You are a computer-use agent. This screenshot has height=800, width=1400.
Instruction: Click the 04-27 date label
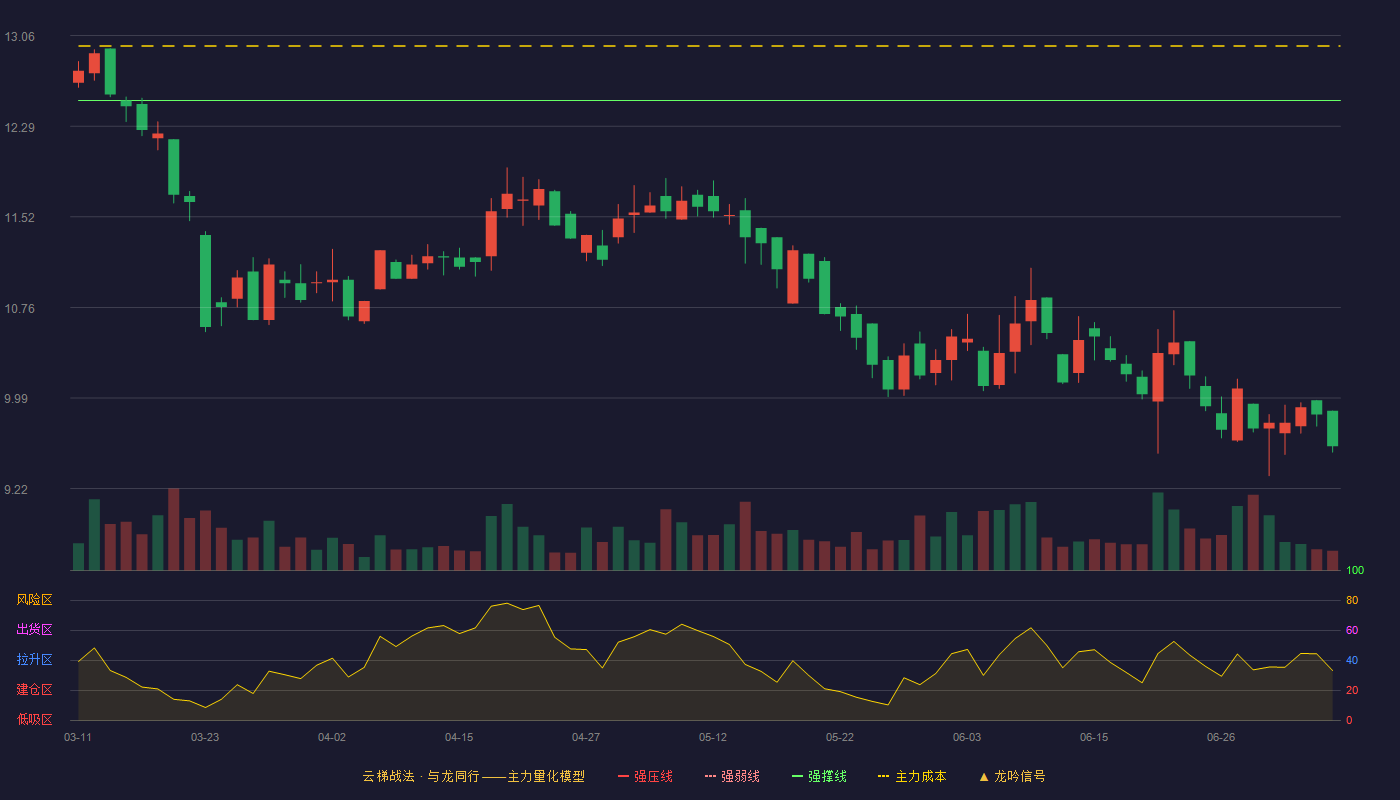point(586,737)
